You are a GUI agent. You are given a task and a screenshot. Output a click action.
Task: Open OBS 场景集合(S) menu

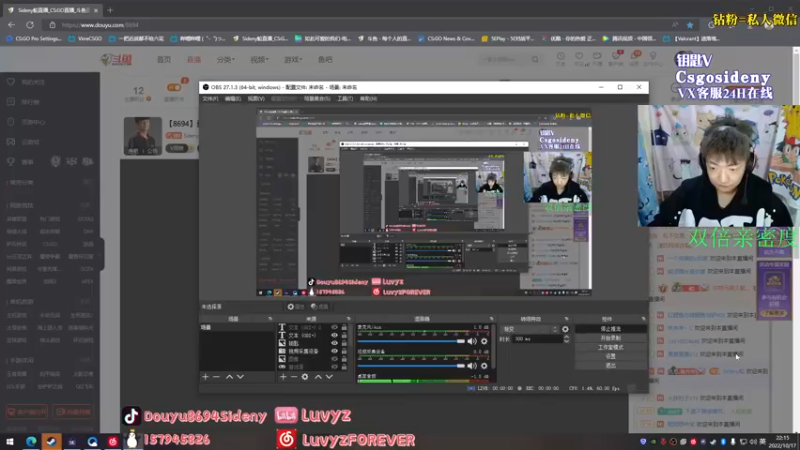317,98
